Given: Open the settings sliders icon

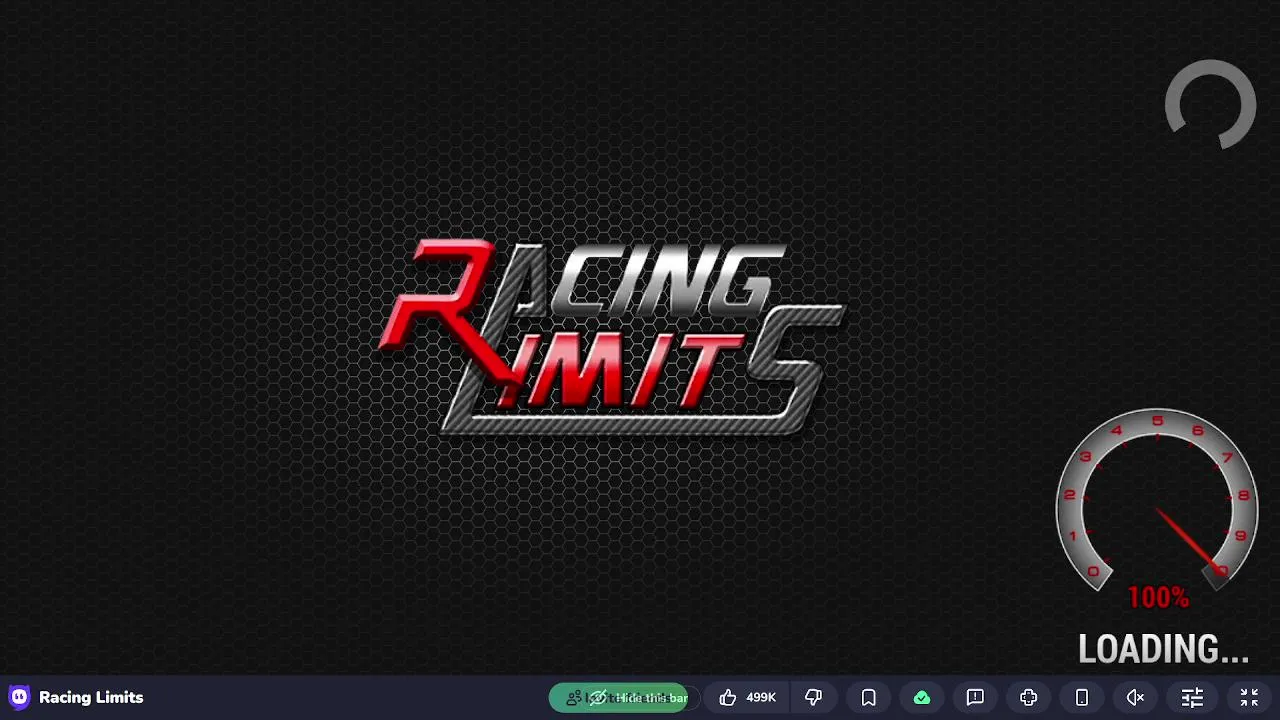Looking at the screenshot, I should click(1192, 698).
